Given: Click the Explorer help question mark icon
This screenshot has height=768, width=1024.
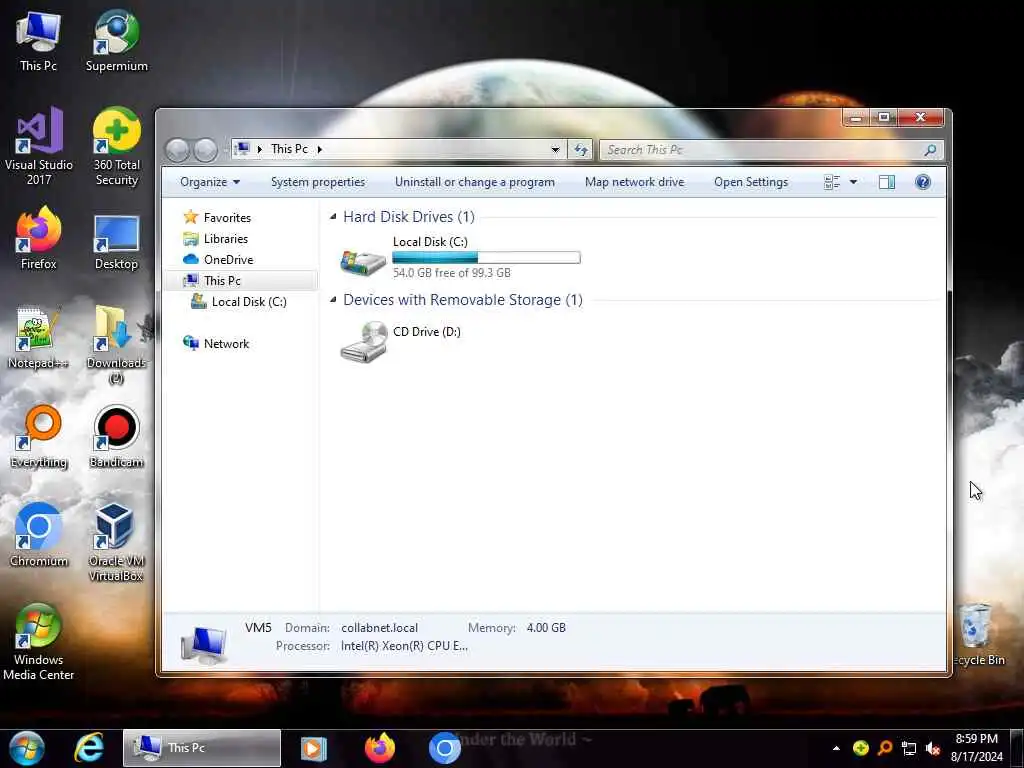Looking at the screenshot, I should [923, 182].
